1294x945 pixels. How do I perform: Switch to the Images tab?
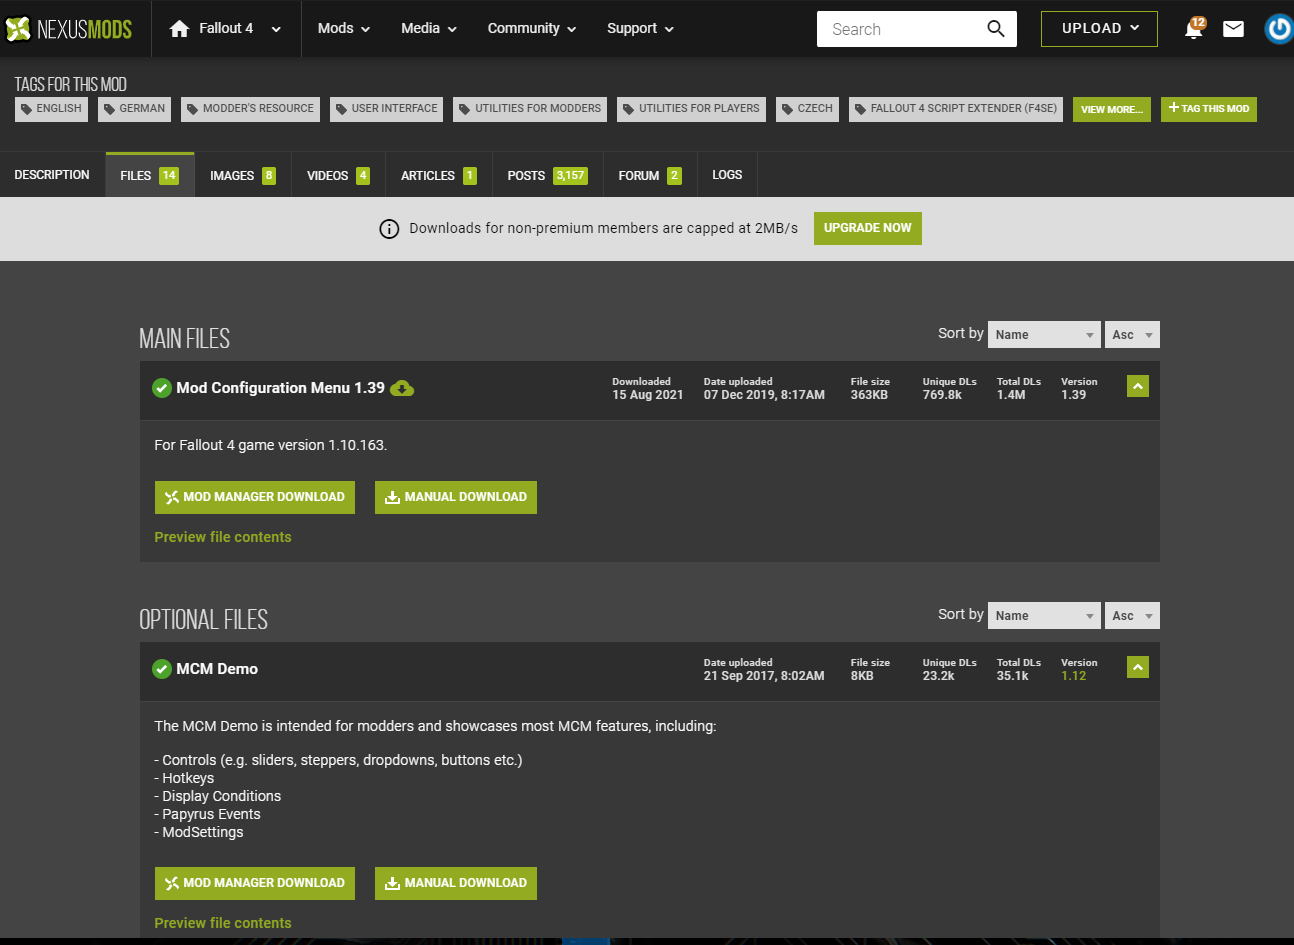pyautogui.click(x=243, y=175)
